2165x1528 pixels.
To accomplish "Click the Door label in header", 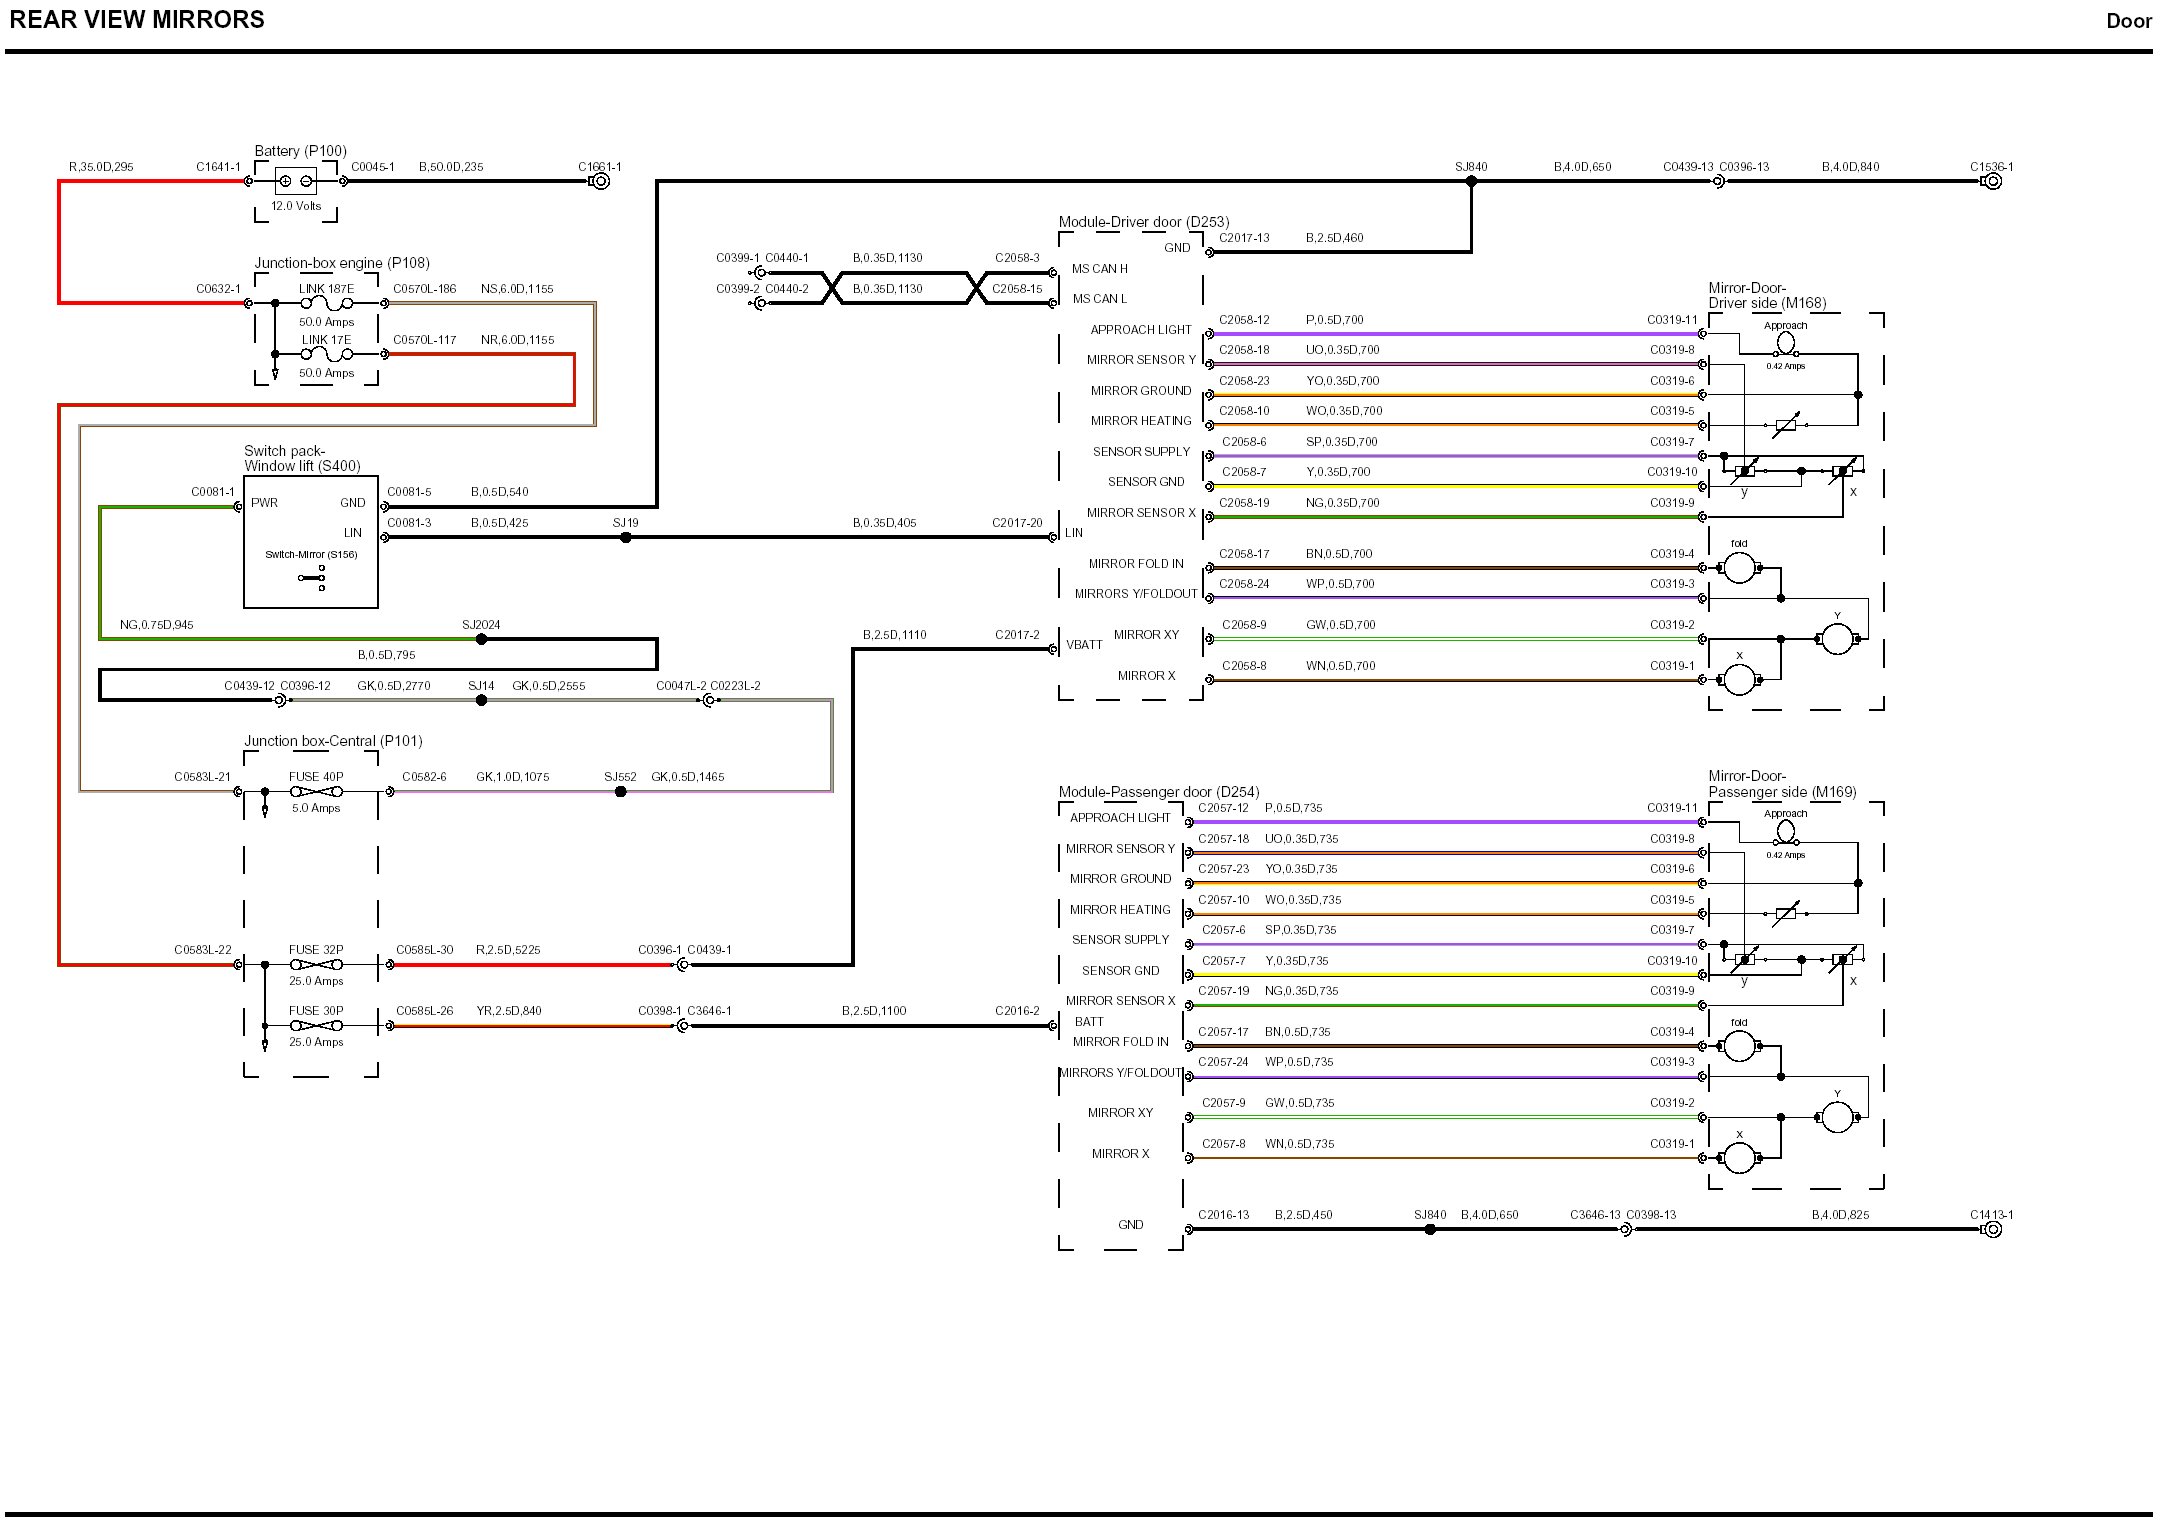I will pyautogui.click(x=2128, y=21).
